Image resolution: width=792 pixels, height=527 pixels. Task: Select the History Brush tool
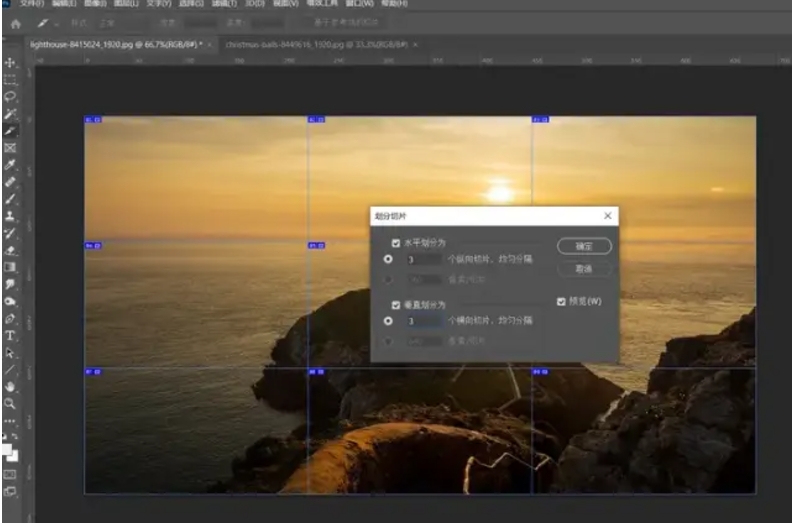pos(10,233)
